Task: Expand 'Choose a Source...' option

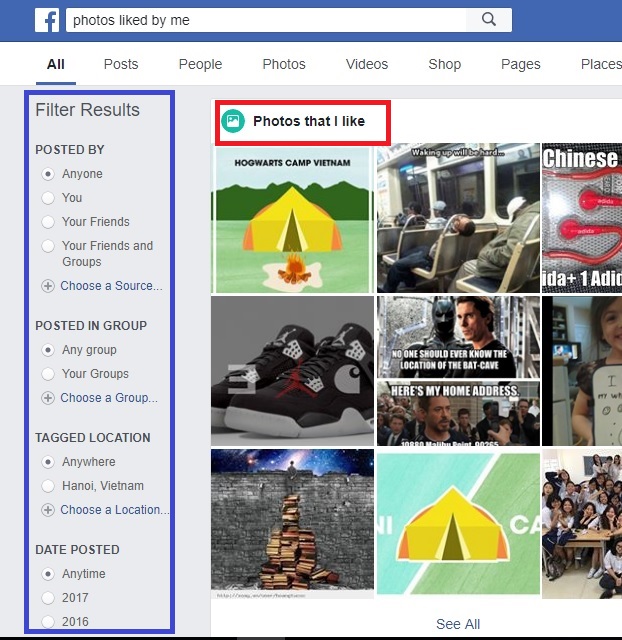Action: (110, 286)
